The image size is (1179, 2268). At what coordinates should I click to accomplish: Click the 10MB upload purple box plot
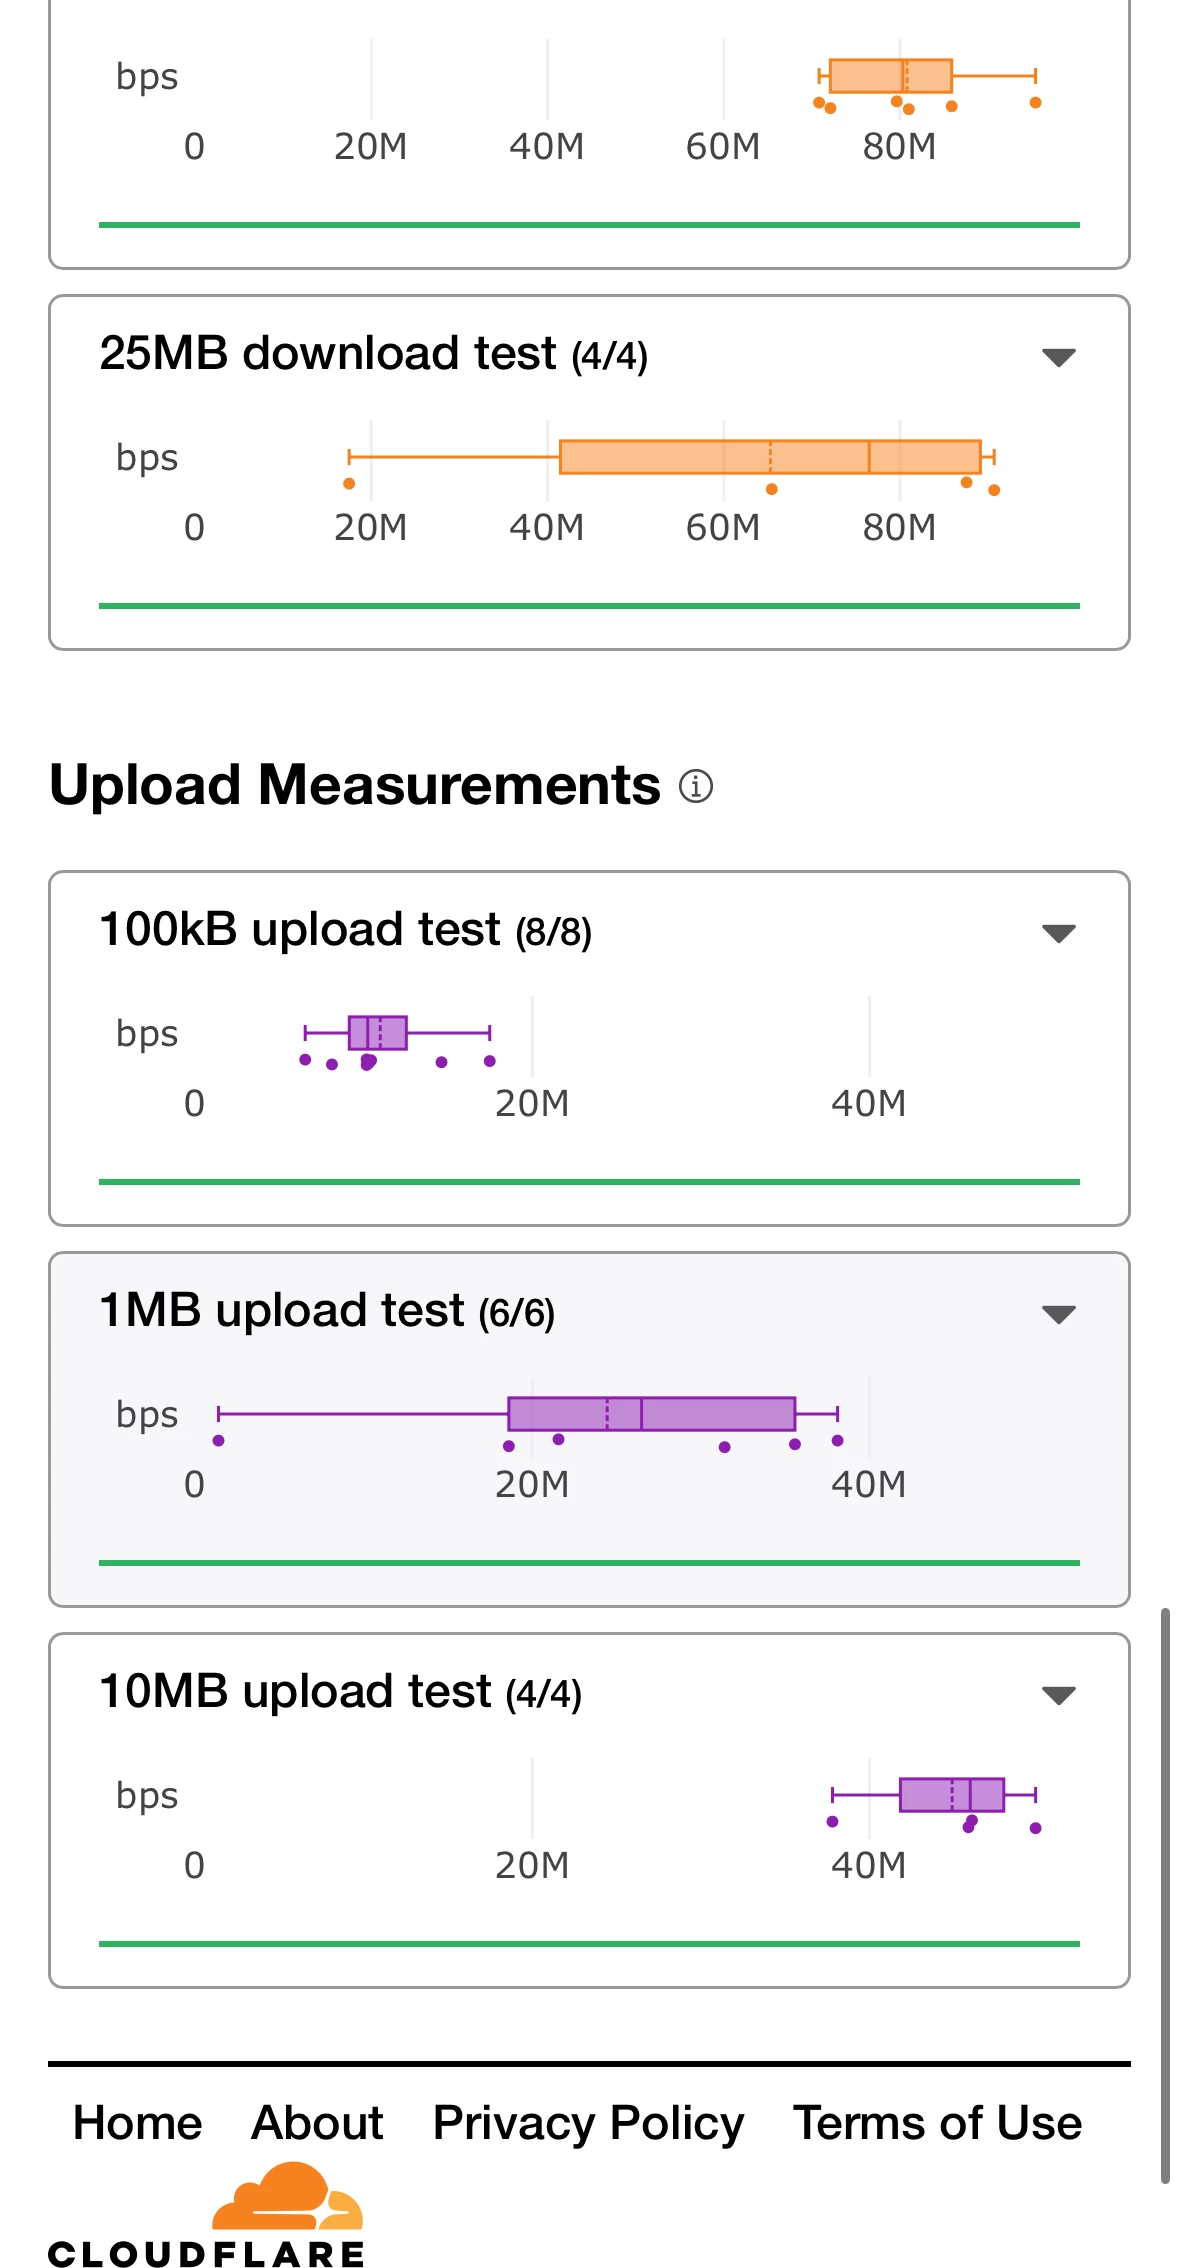pos(951,1795)
